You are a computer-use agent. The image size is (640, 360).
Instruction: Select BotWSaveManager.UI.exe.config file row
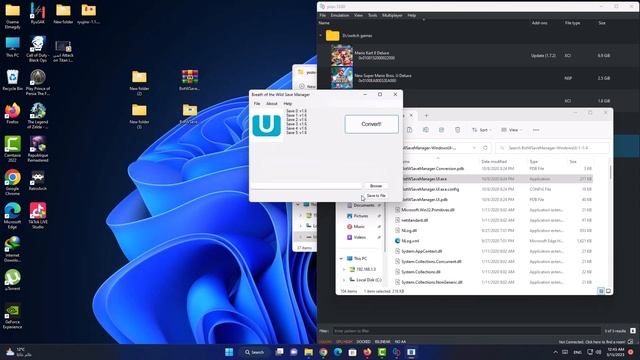click(x=494, y=189)
